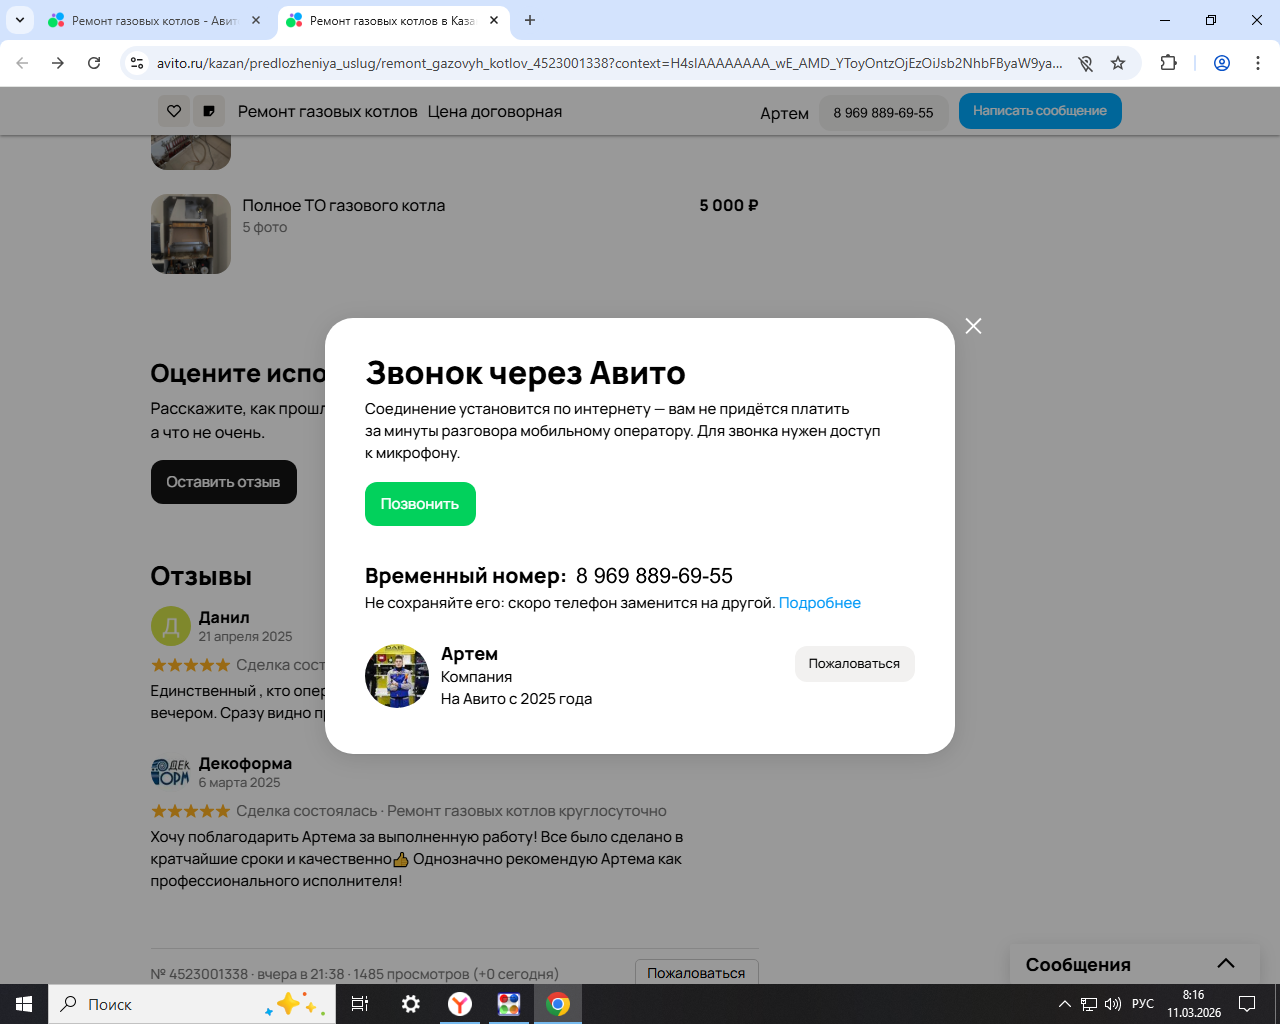This screenshot has width=1280, height=1024.
Task: Click Пожаловаться next to Артем in dialog
Action: point(854,664)
